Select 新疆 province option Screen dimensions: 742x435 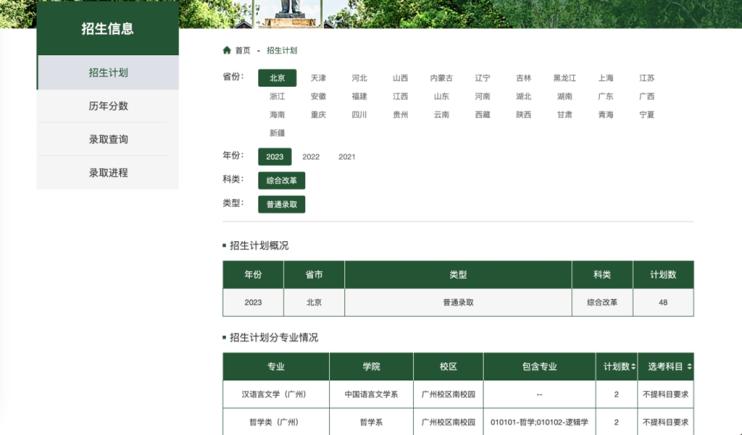277,133
